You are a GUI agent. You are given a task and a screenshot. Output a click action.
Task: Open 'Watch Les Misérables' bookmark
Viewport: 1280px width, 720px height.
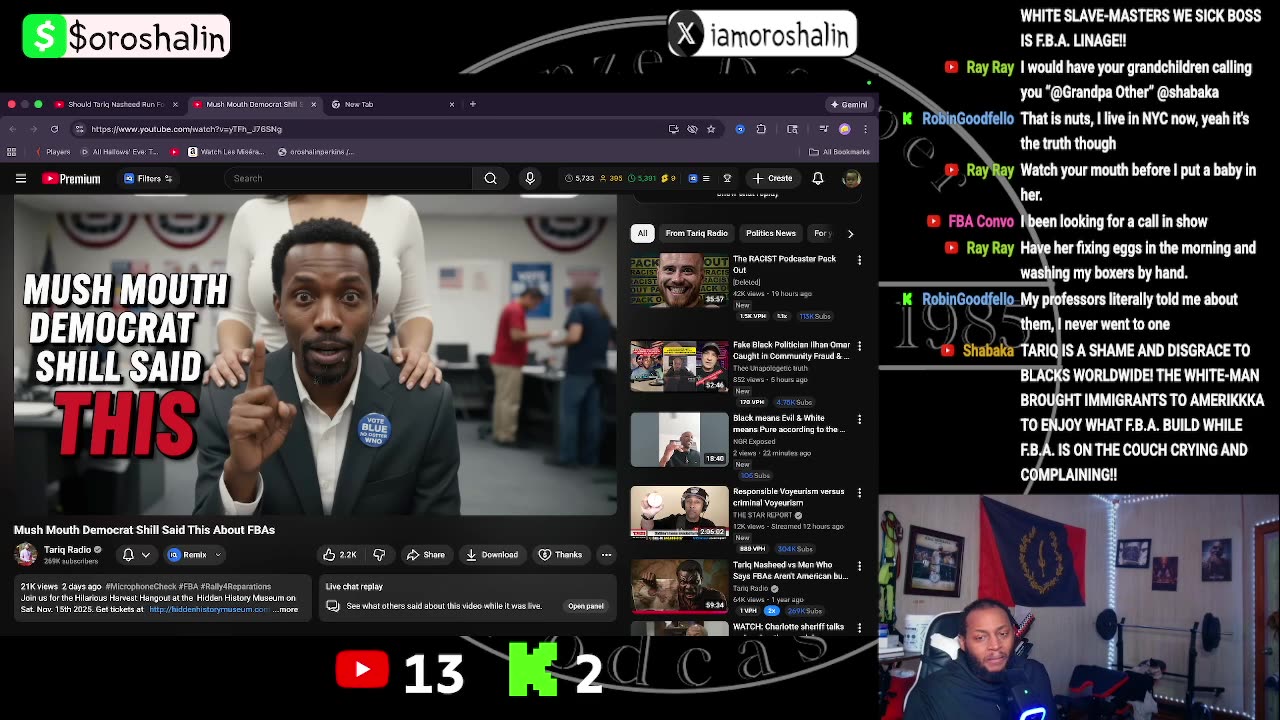point(228,152)
